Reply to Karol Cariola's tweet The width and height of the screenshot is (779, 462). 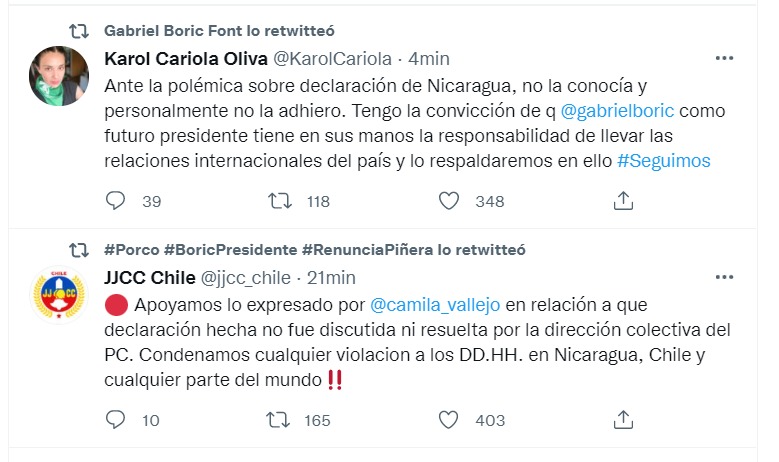pos(116,201)
